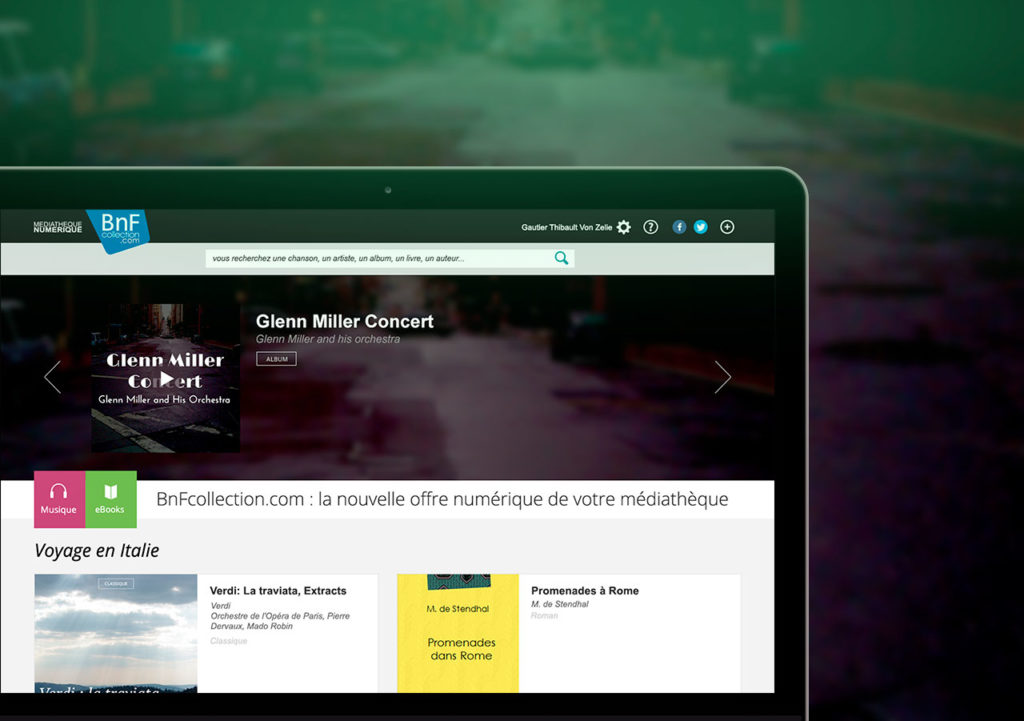
Task: Open the Verdi La traviata cover thumbnail
Action: pyautogui.click(x=116, y=633)
